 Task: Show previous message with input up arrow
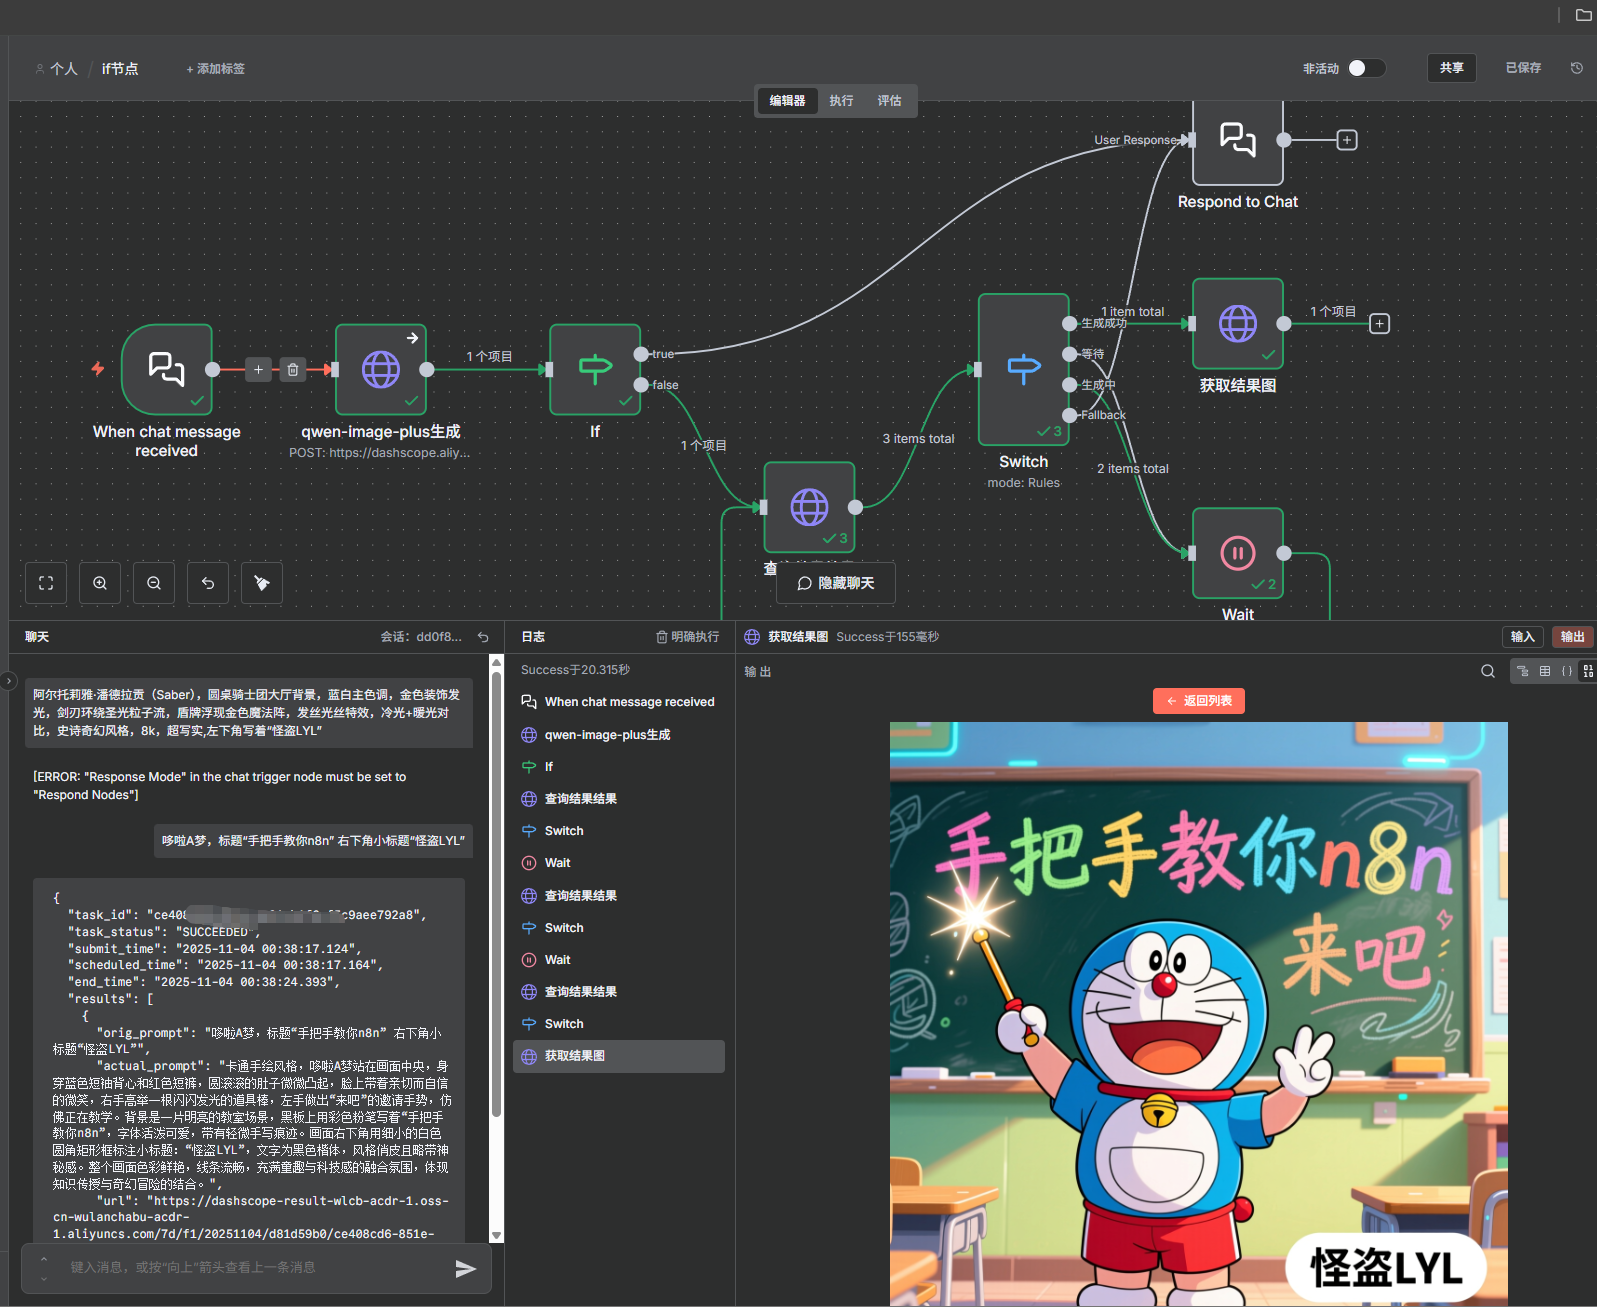[x=44, y=1259]
